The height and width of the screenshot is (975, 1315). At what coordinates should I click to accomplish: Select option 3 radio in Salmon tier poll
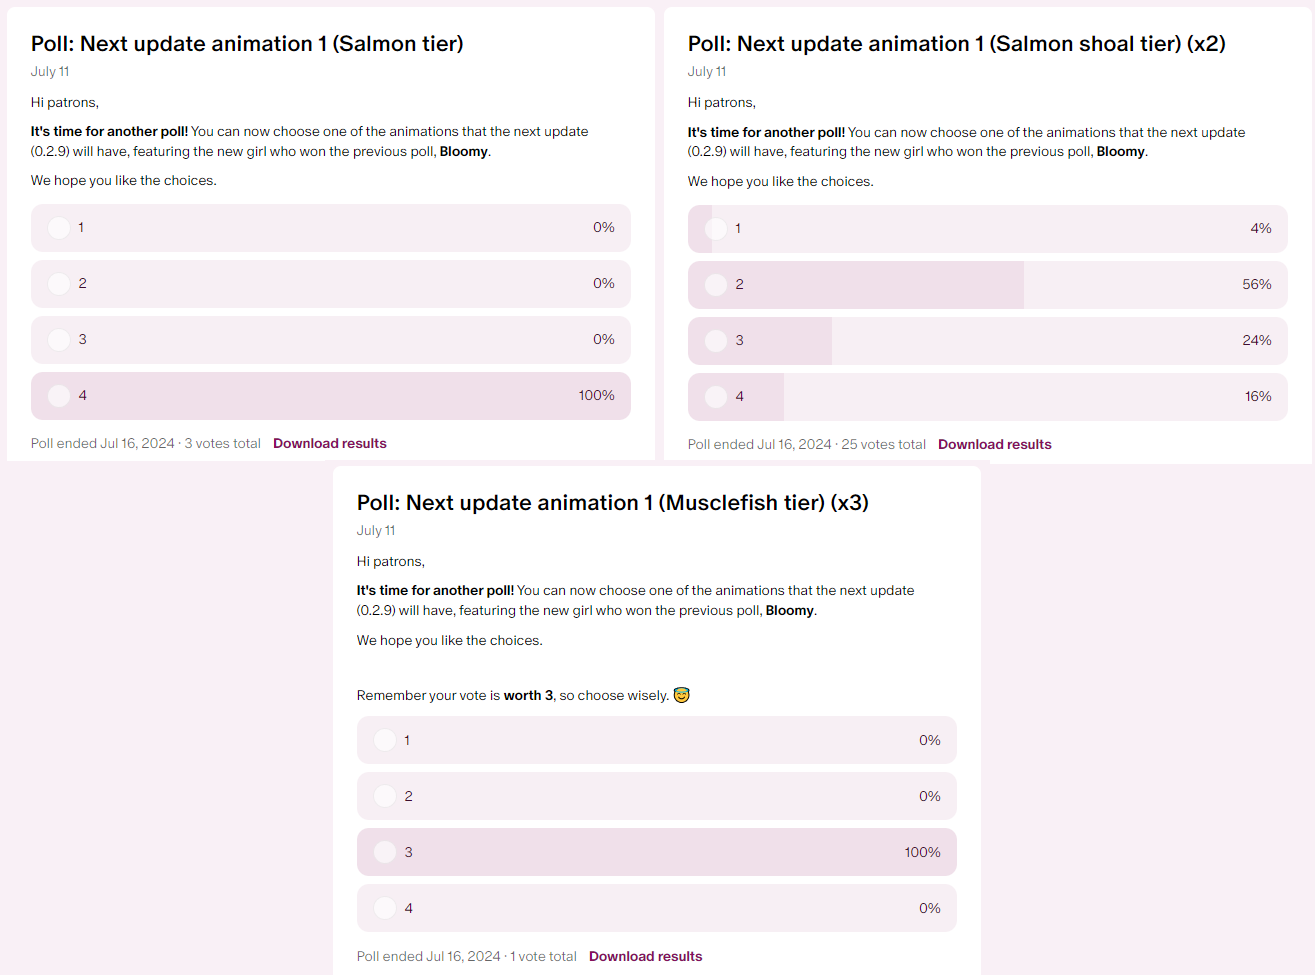coord(59,340)
